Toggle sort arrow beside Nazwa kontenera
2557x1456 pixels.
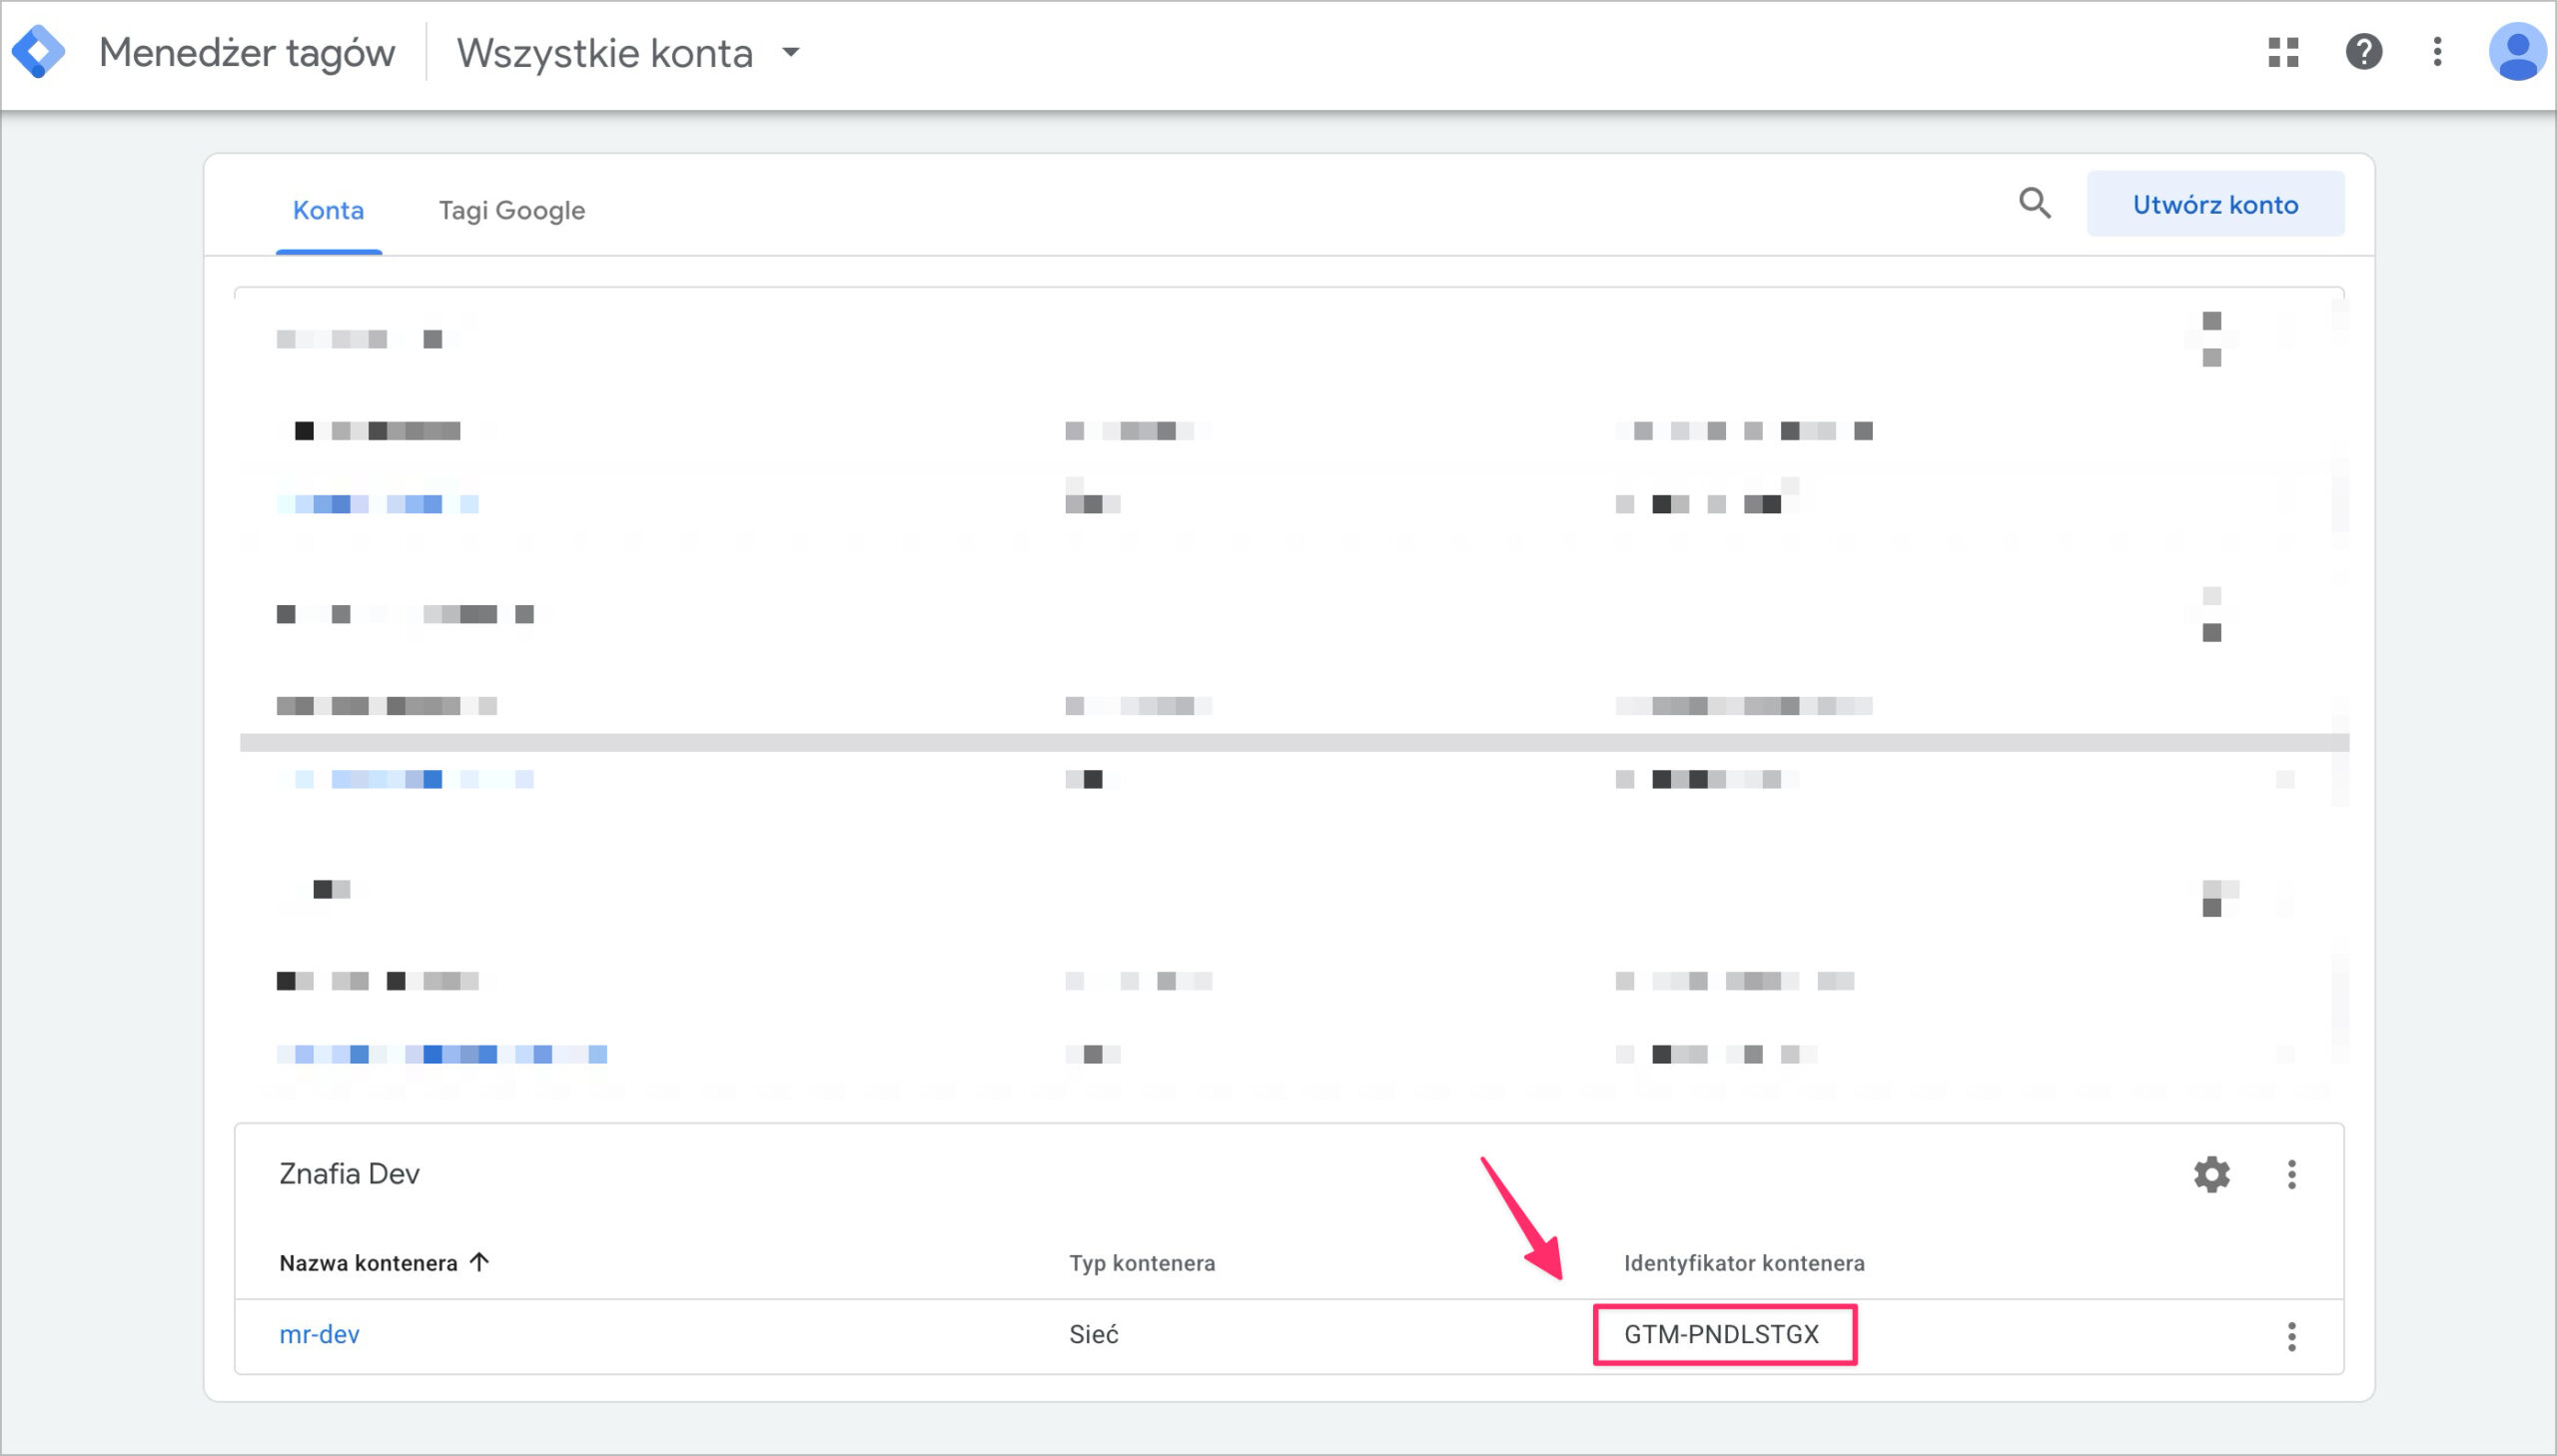click(479, 1262)
